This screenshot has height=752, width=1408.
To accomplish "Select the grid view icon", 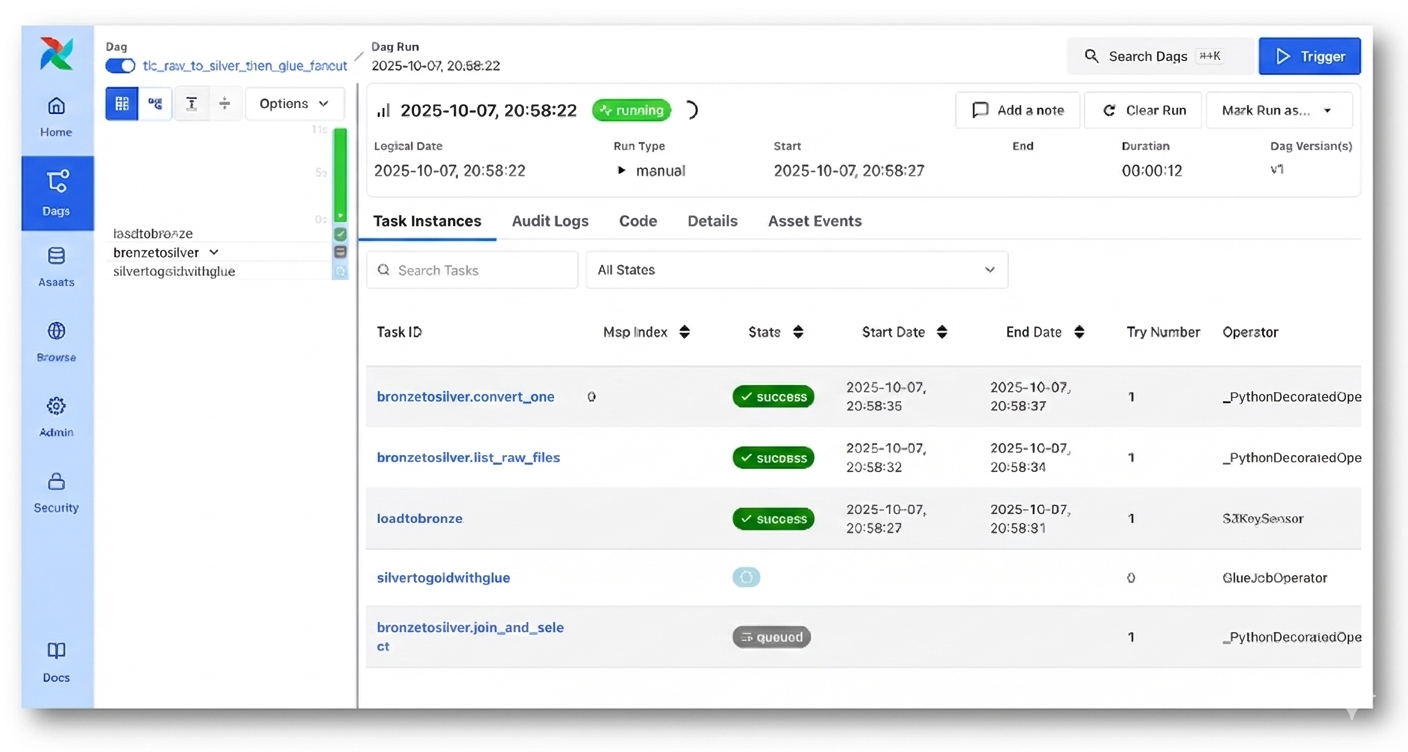I will click(122, 104).
